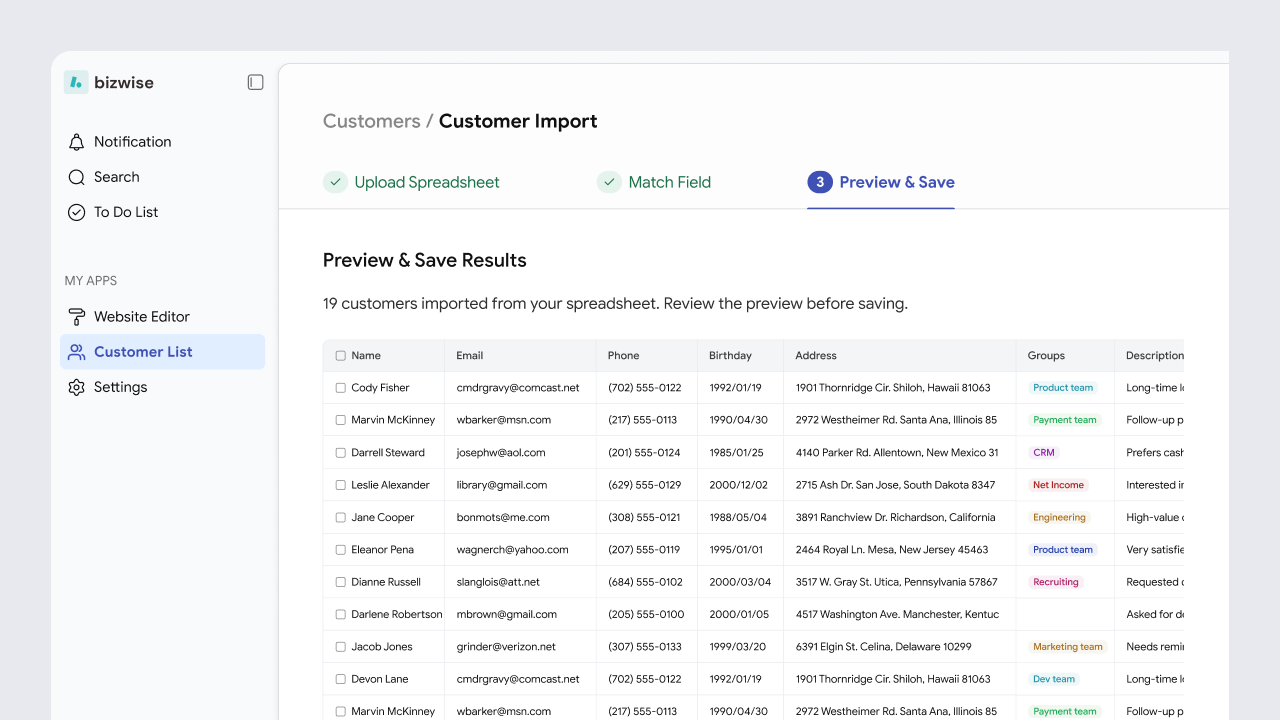Screen dimensions: 1280x720
Task: Click email slanglois@att.net
Action: 498,582
